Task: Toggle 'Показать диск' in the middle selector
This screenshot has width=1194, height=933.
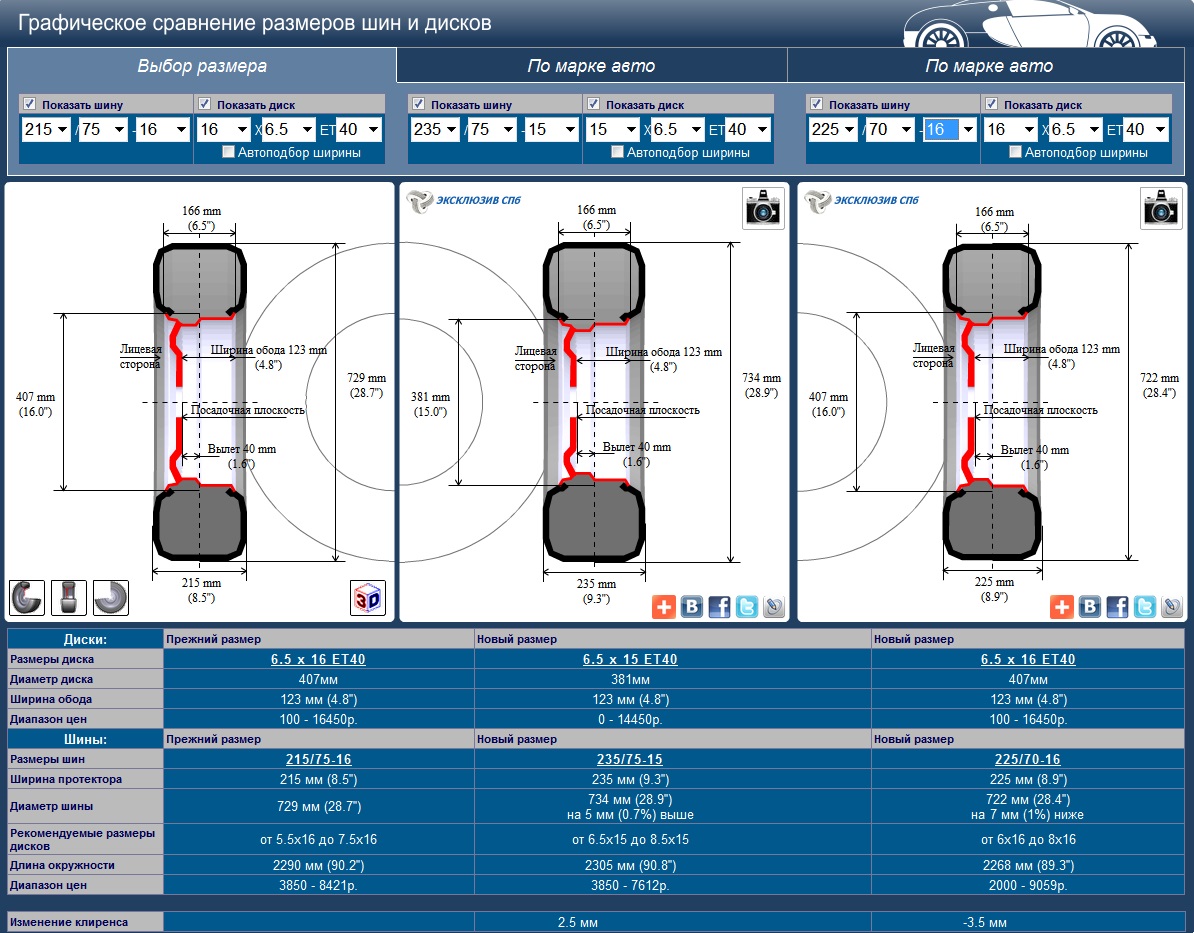Action: coord(593,104)
